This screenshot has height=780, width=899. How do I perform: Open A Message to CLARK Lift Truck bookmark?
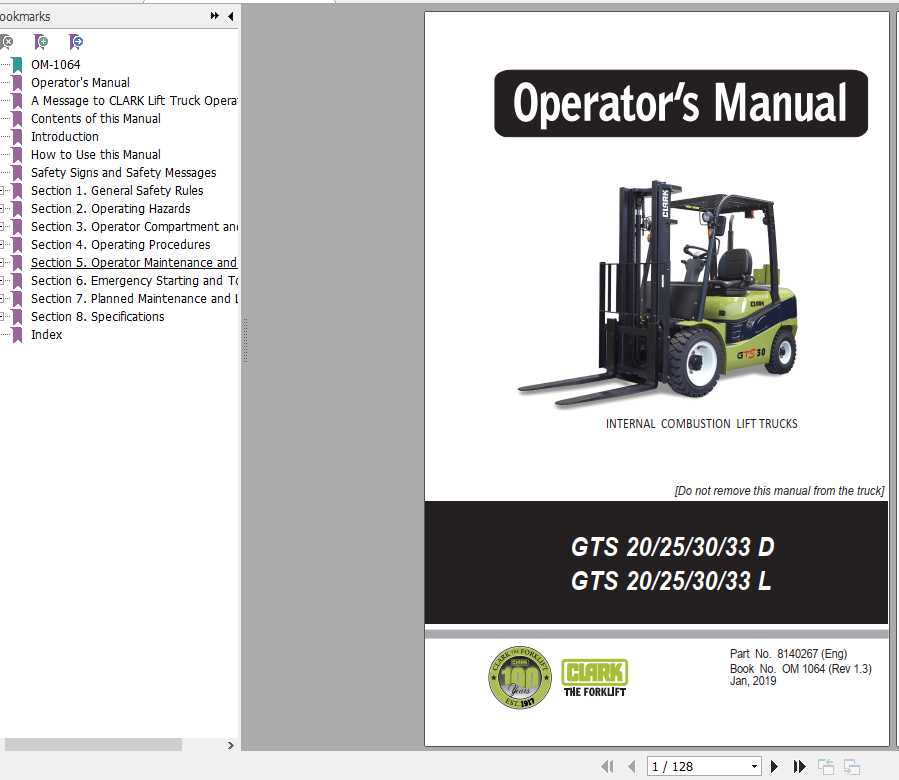[134, 100]
